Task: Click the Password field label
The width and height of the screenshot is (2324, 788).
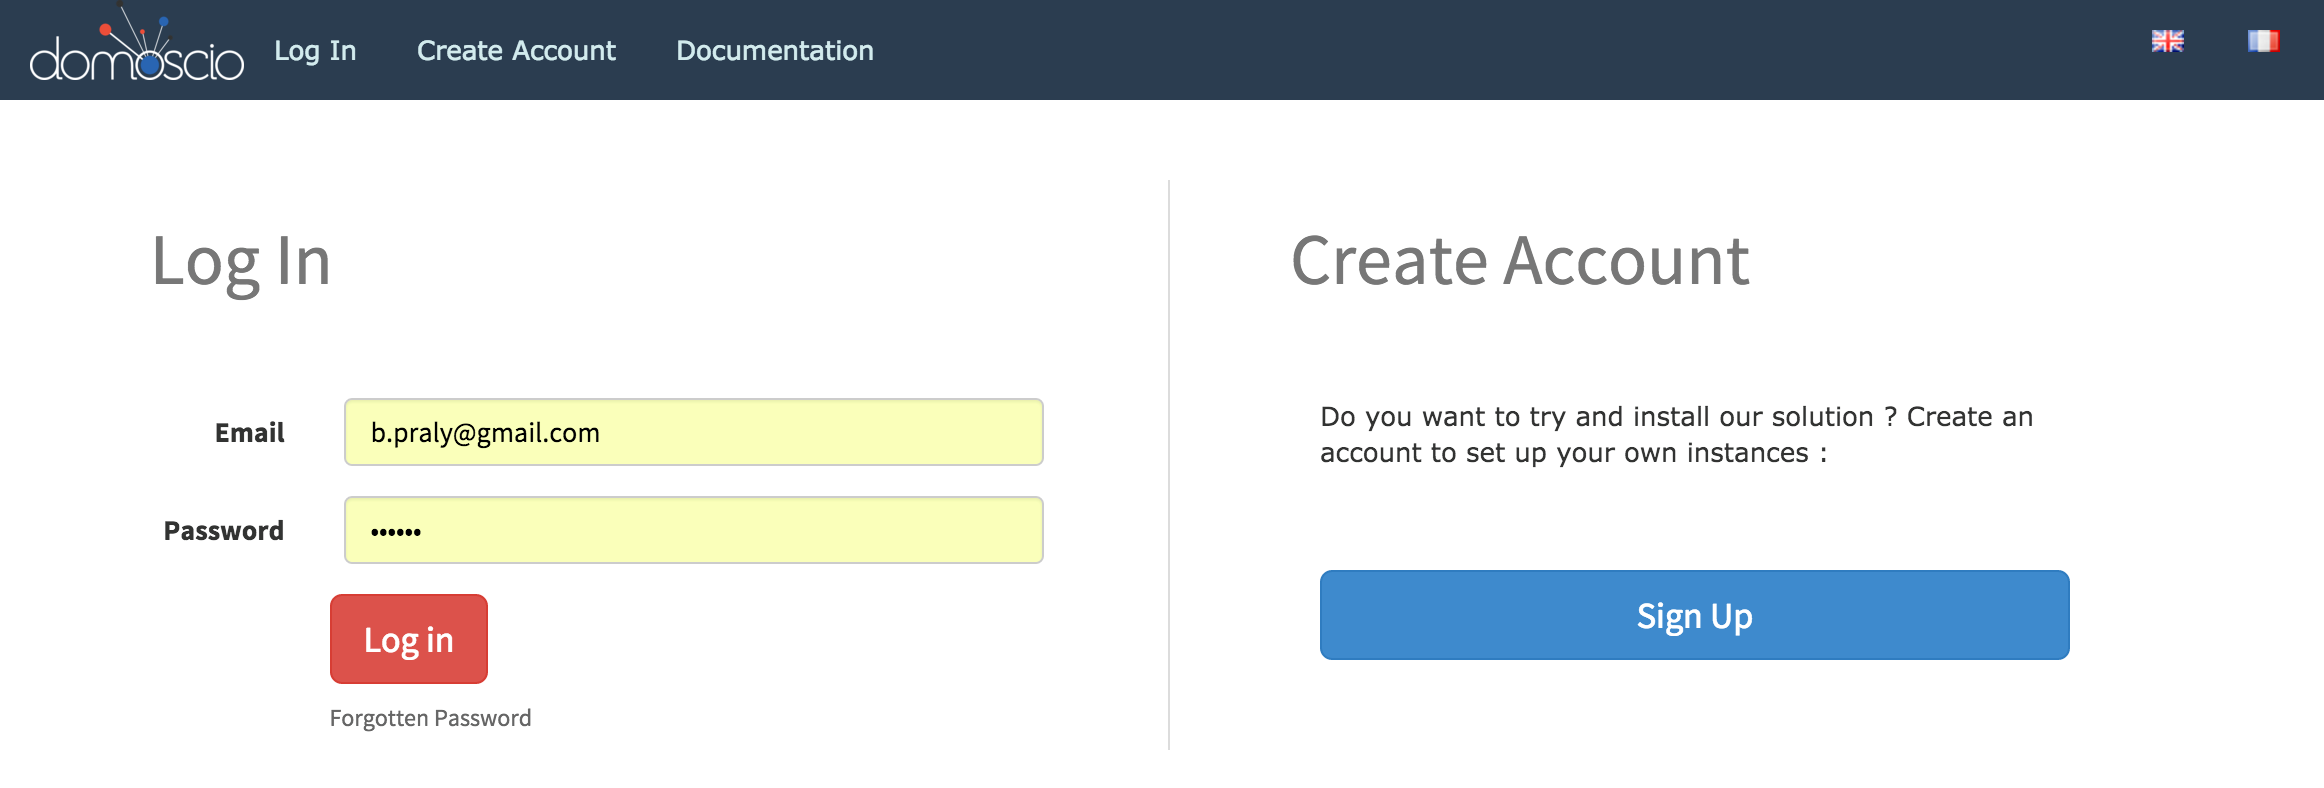Action: pos(223,531)
